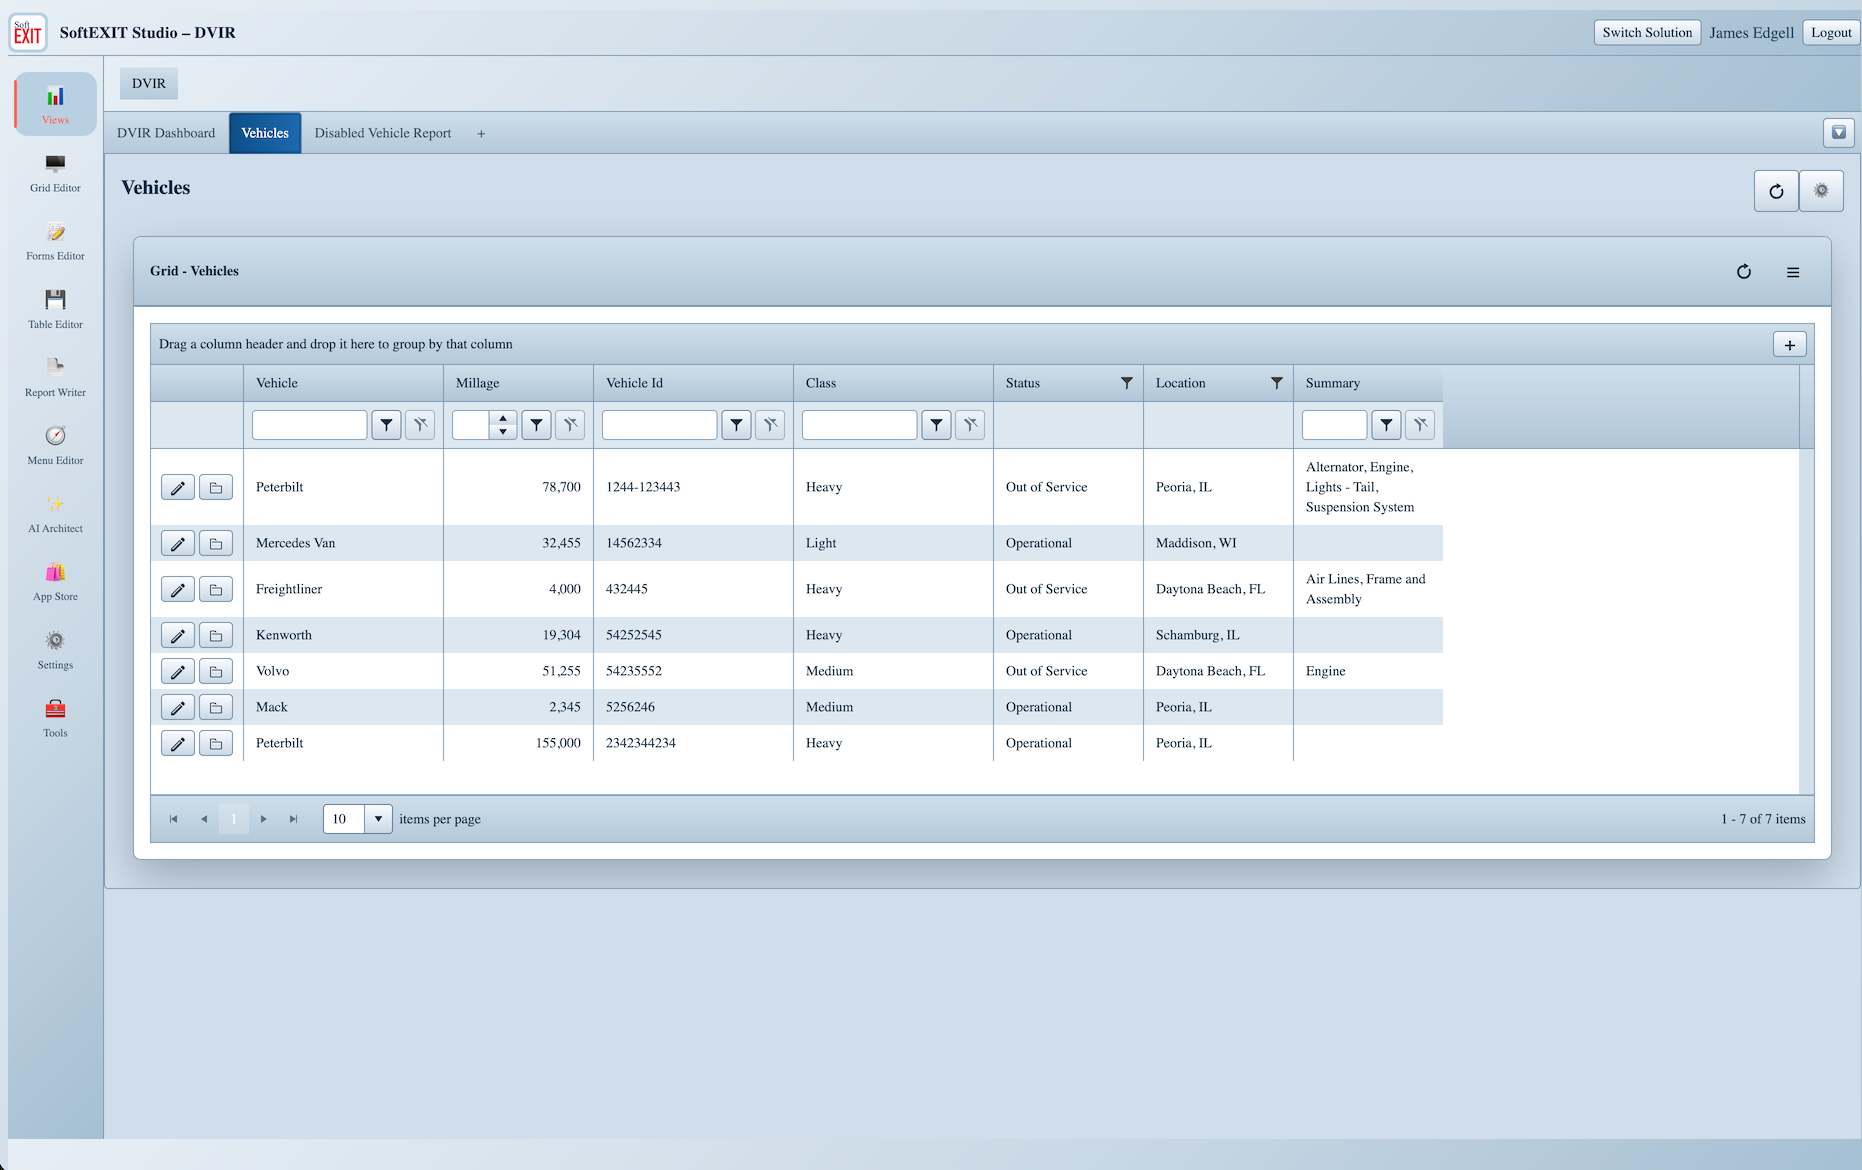1862x1170 pixels.
Task: Launch the AI Architect
Action: (55, 513)
